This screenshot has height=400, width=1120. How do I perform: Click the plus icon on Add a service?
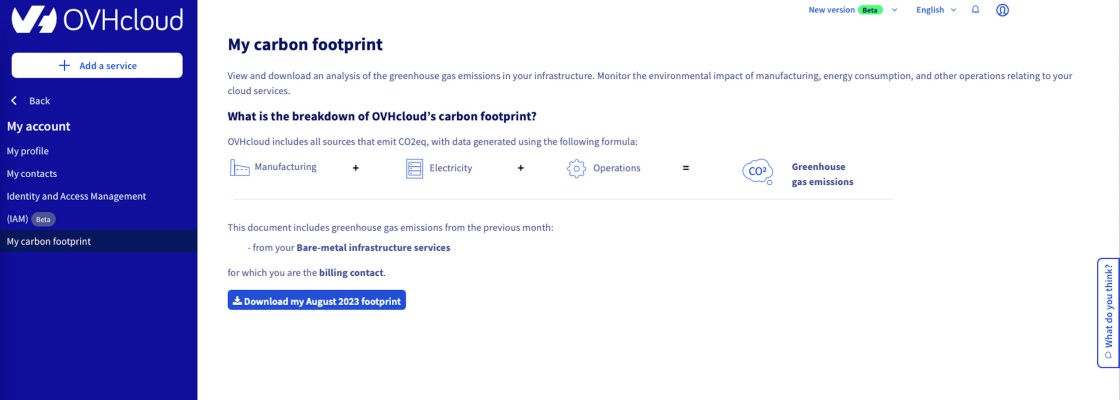65,65
